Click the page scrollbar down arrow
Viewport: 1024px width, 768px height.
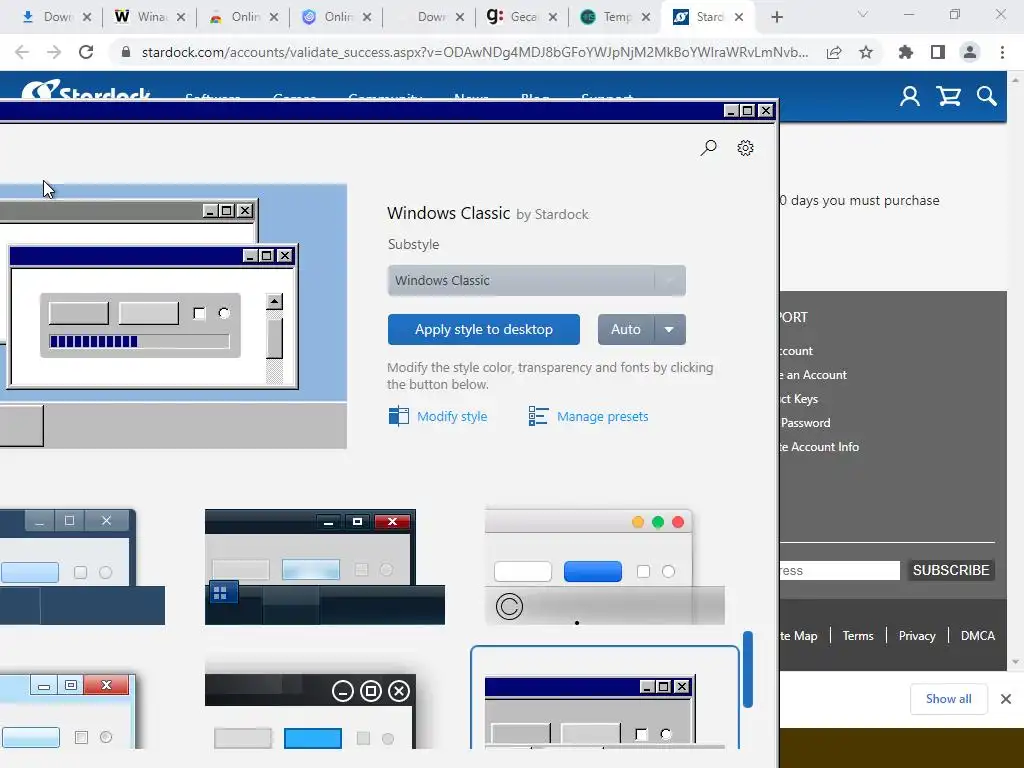point(1015,662)
